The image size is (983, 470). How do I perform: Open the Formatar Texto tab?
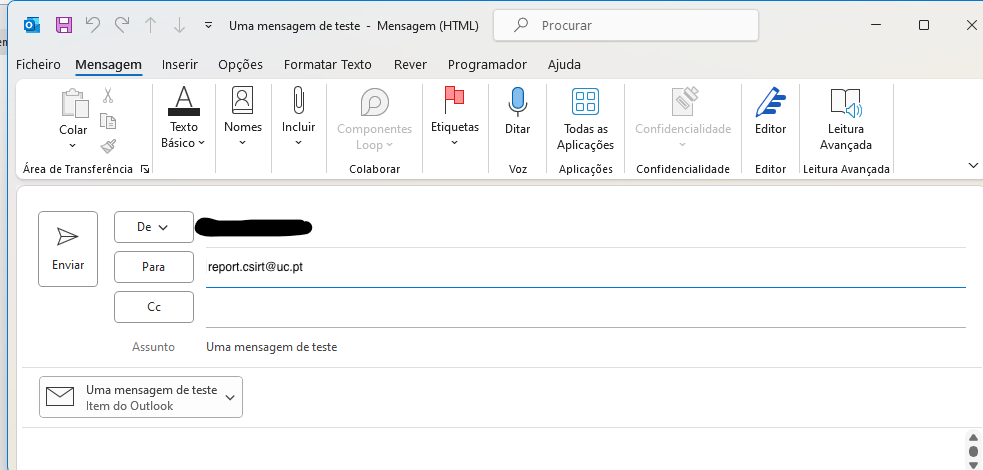click(327, 65)
